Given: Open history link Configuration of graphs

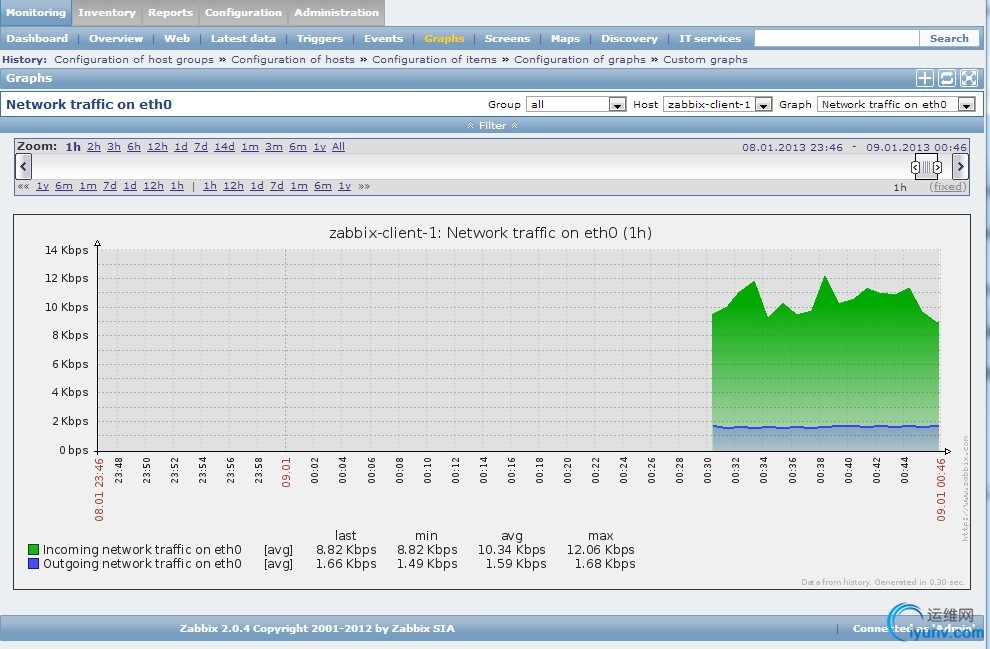Looking at the screenshot, I should point(580,59).
